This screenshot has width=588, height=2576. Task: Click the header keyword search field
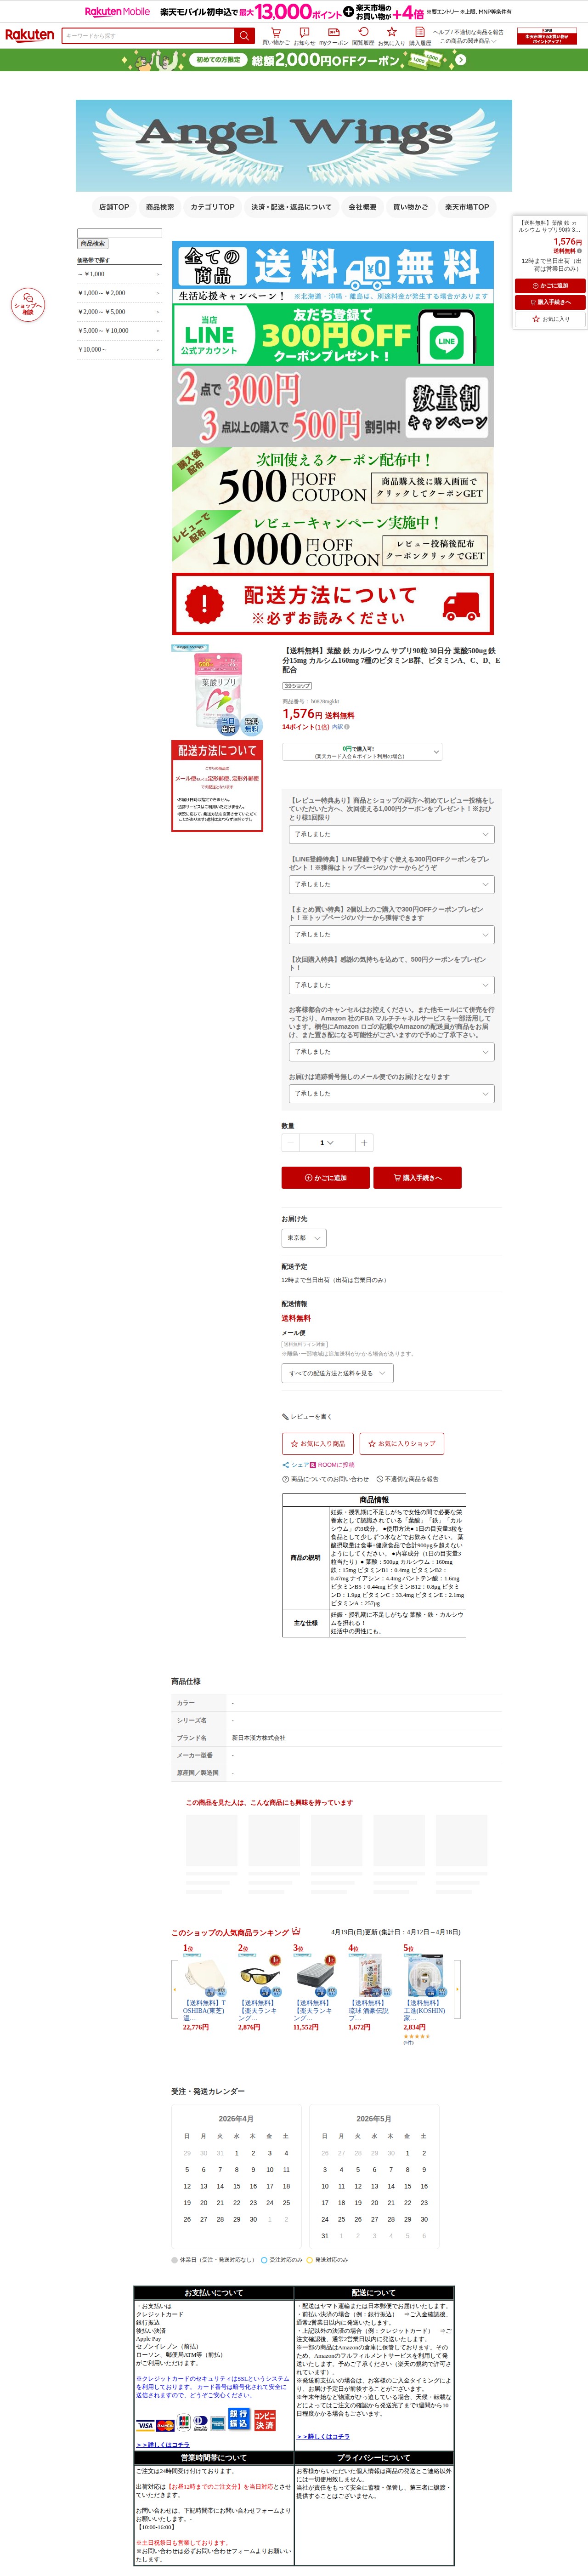tap(148, 35)
